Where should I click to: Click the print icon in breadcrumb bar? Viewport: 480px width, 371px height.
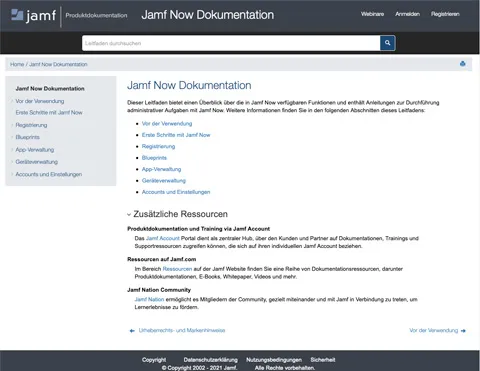point(462,64)
